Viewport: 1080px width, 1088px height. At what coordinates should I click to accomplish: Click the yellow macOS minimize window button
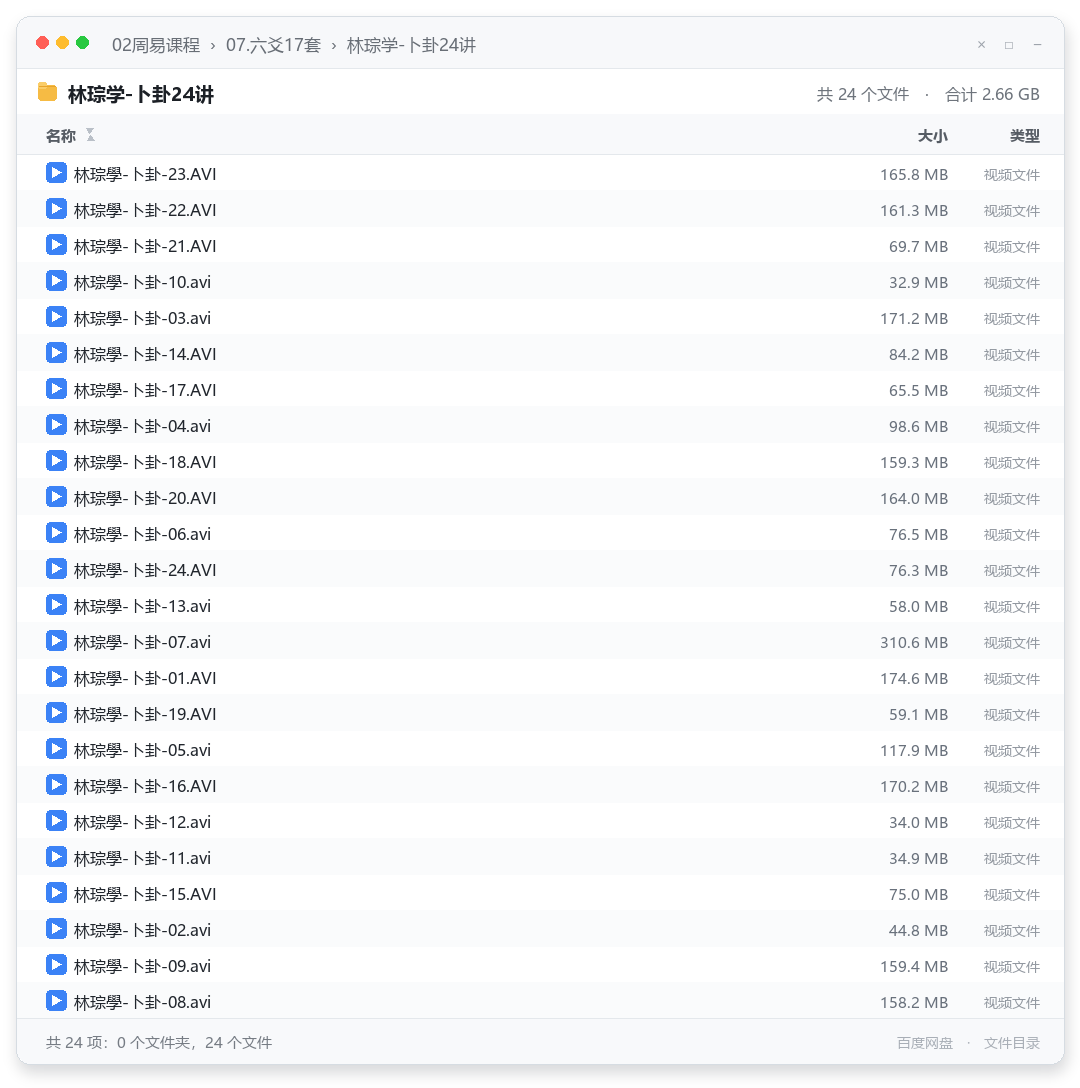point(62,43)
